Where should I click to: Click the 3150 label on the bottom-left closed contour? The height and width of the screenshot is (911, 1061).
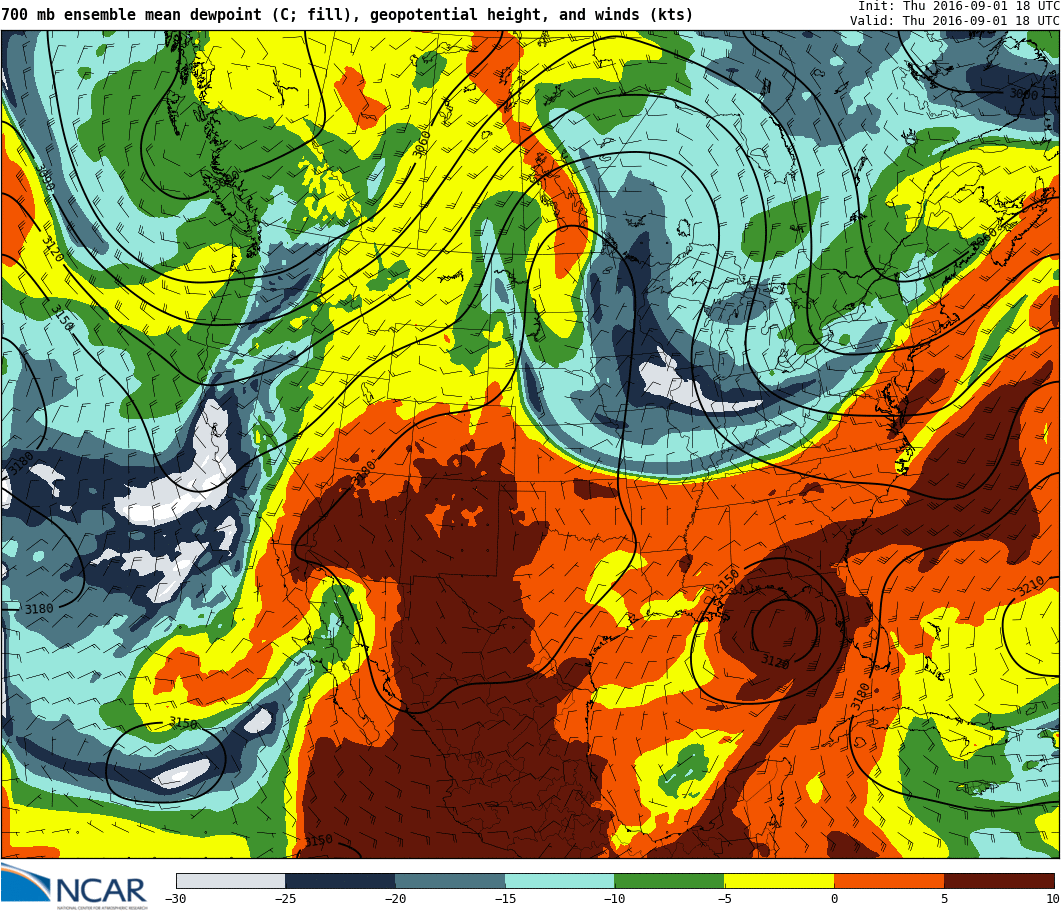183,722
